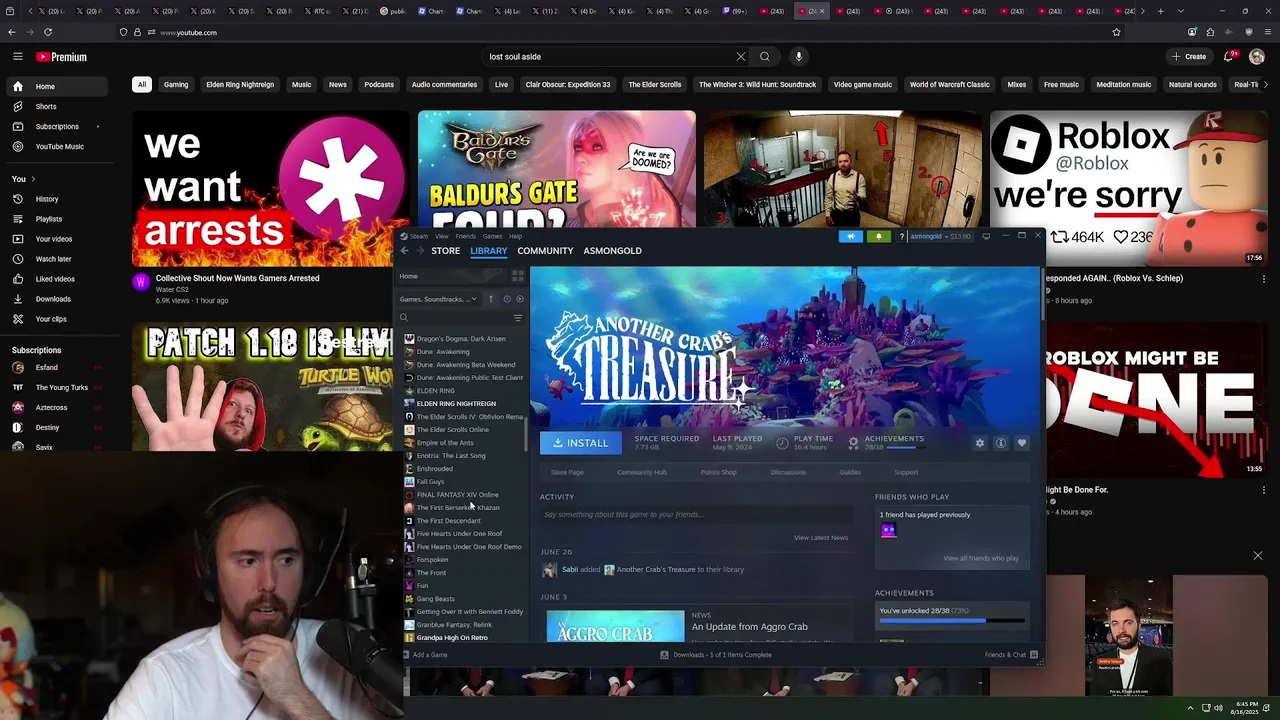Select the Elden Ring Nightreign chip
The height and width of the screenshot is (720, 1280).
point(240,85)
